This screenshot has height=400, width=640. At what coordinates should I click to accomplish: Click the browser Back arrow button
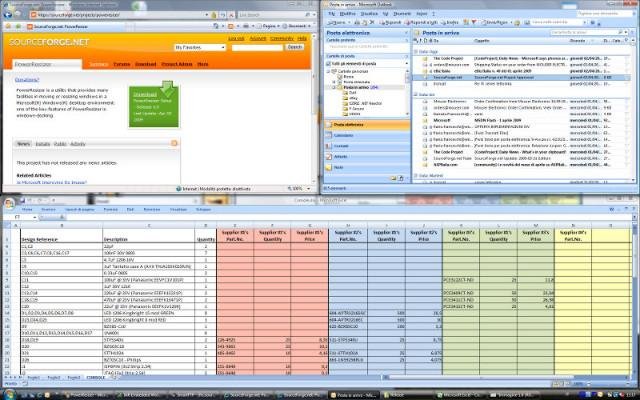pos(7,14)
